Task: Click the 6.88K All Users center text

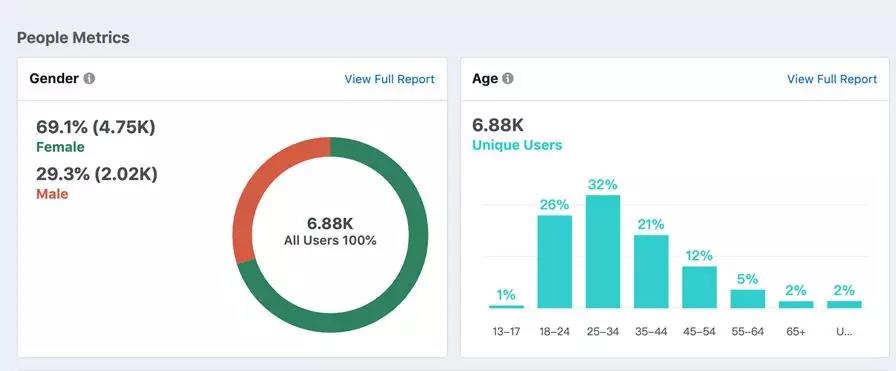Action: [330, 232]
